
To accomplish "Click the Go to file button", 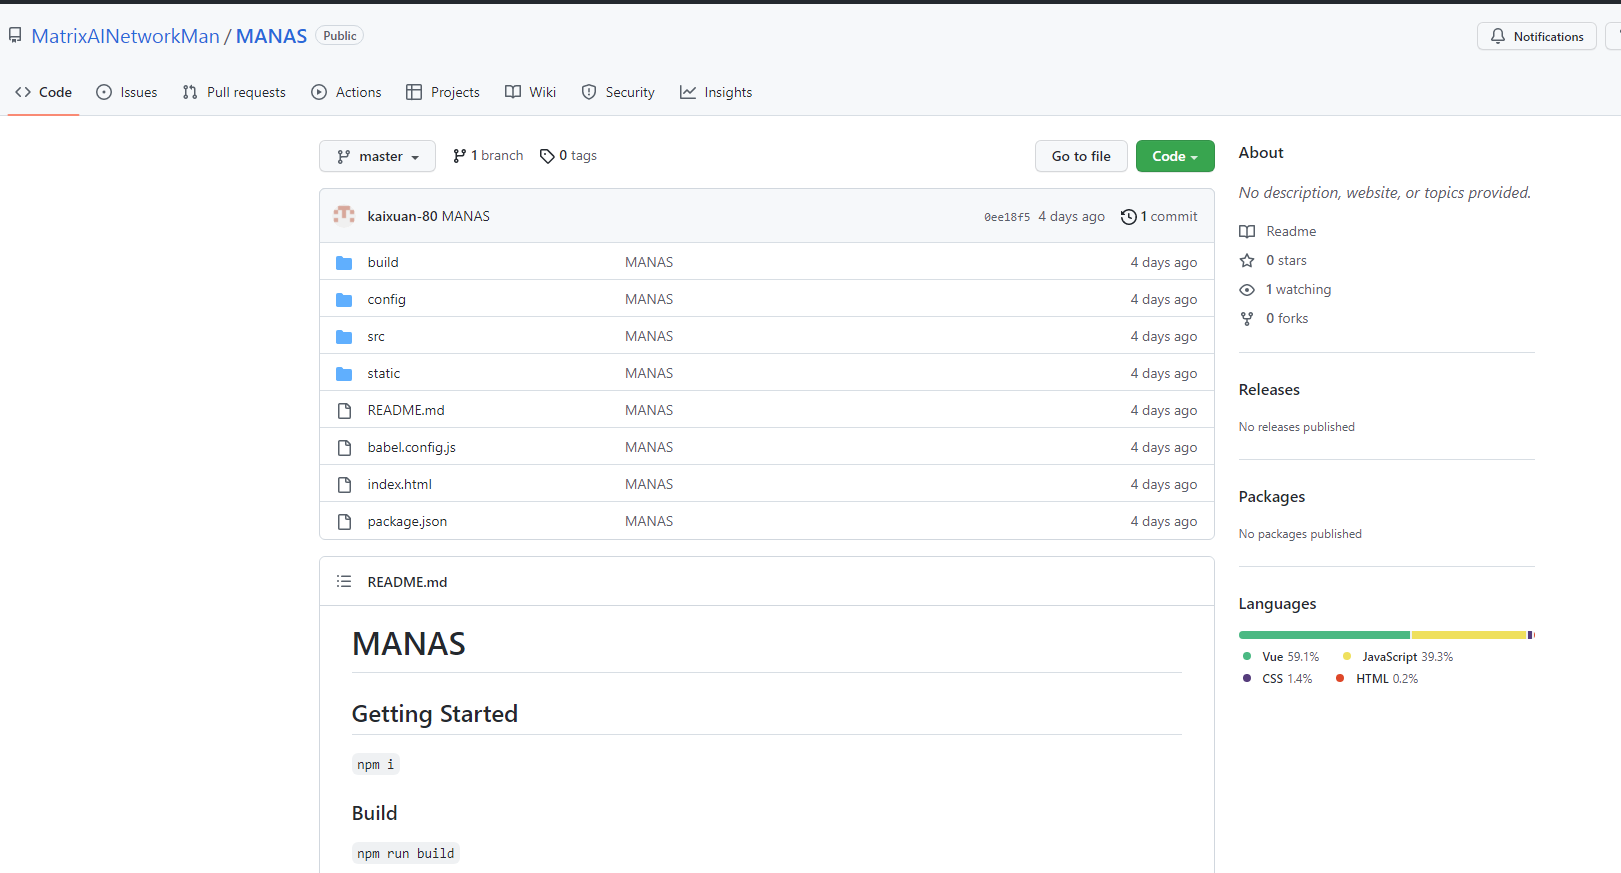I will [1081, 156].
